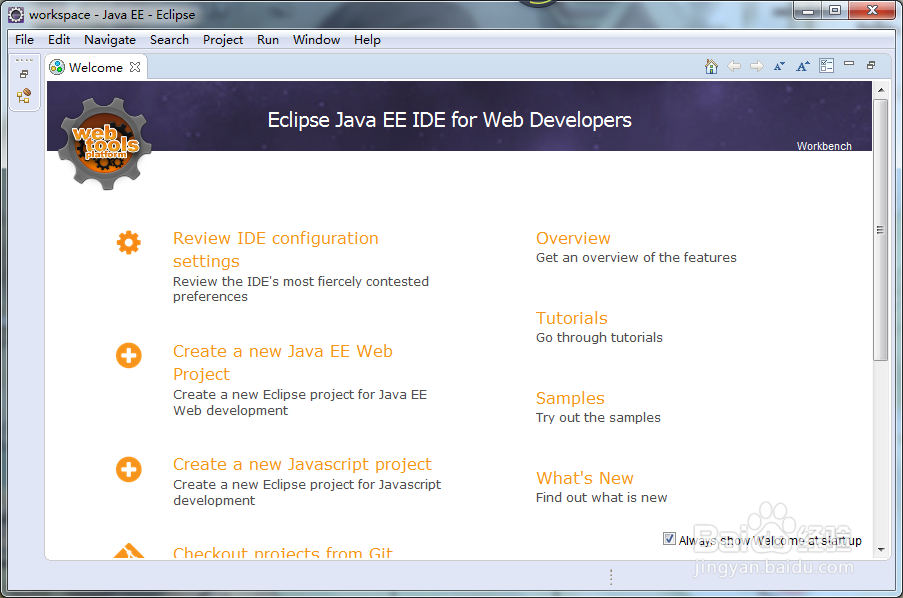Click 'Go through tutorials' text

599,338
